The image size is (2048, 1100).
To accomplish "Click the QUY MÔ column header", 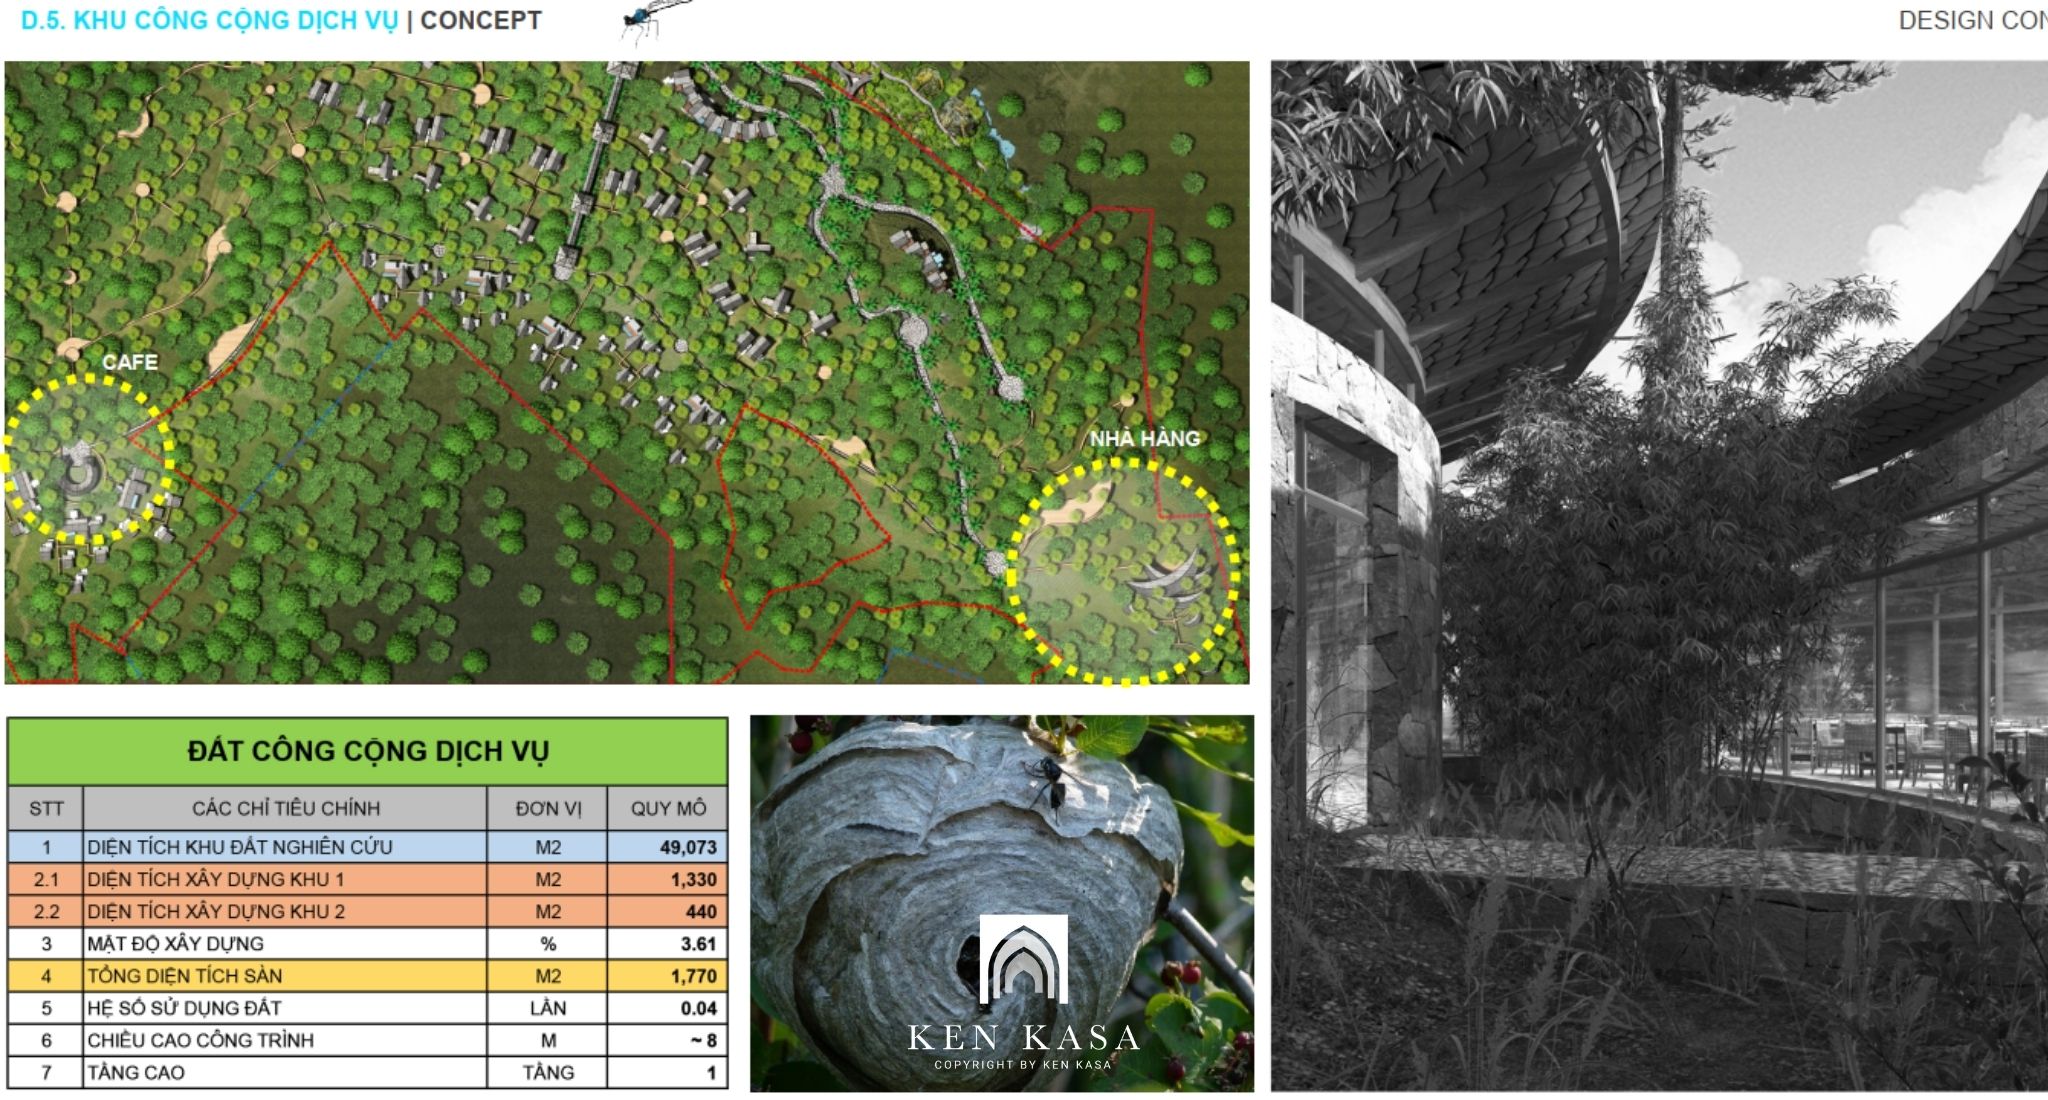I will pos(667,808).
